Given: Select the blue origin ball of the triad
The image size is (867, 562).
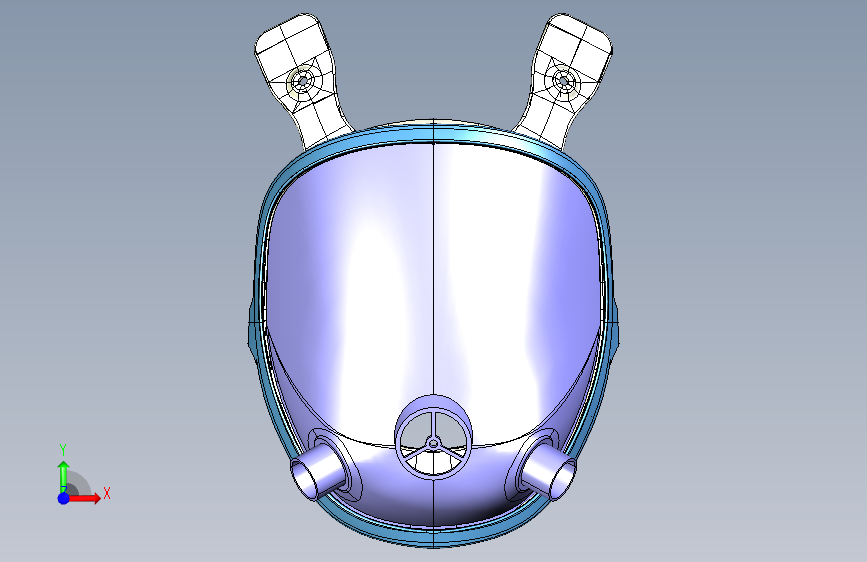Looking at the screenshot, I should coord(64,498).
